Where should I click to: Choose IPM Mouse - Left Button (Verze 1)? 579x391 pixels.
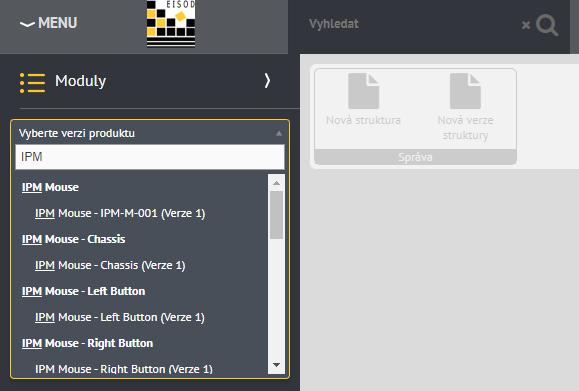(x=120, y=318)
